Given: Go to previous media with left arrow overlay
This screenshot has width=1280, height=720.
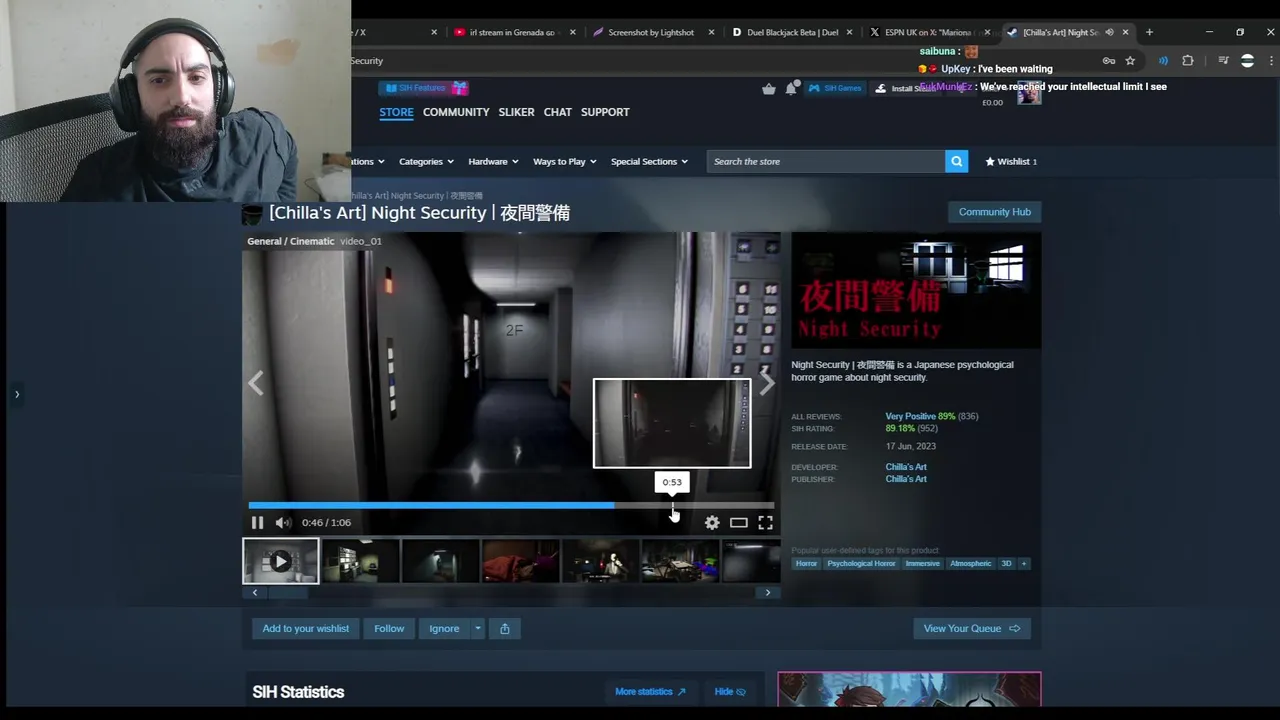Looking at the screenshot, I should tap(256, 383).
